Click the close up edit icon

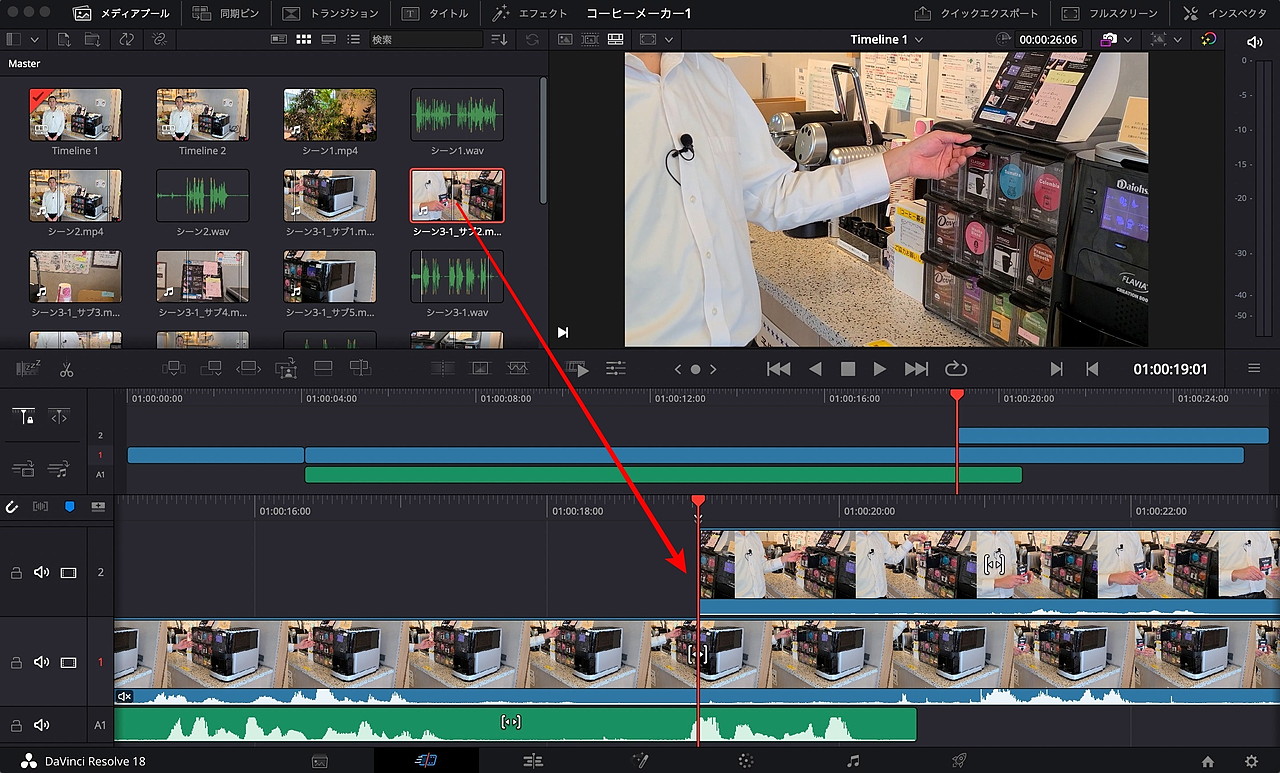(286, 369)
